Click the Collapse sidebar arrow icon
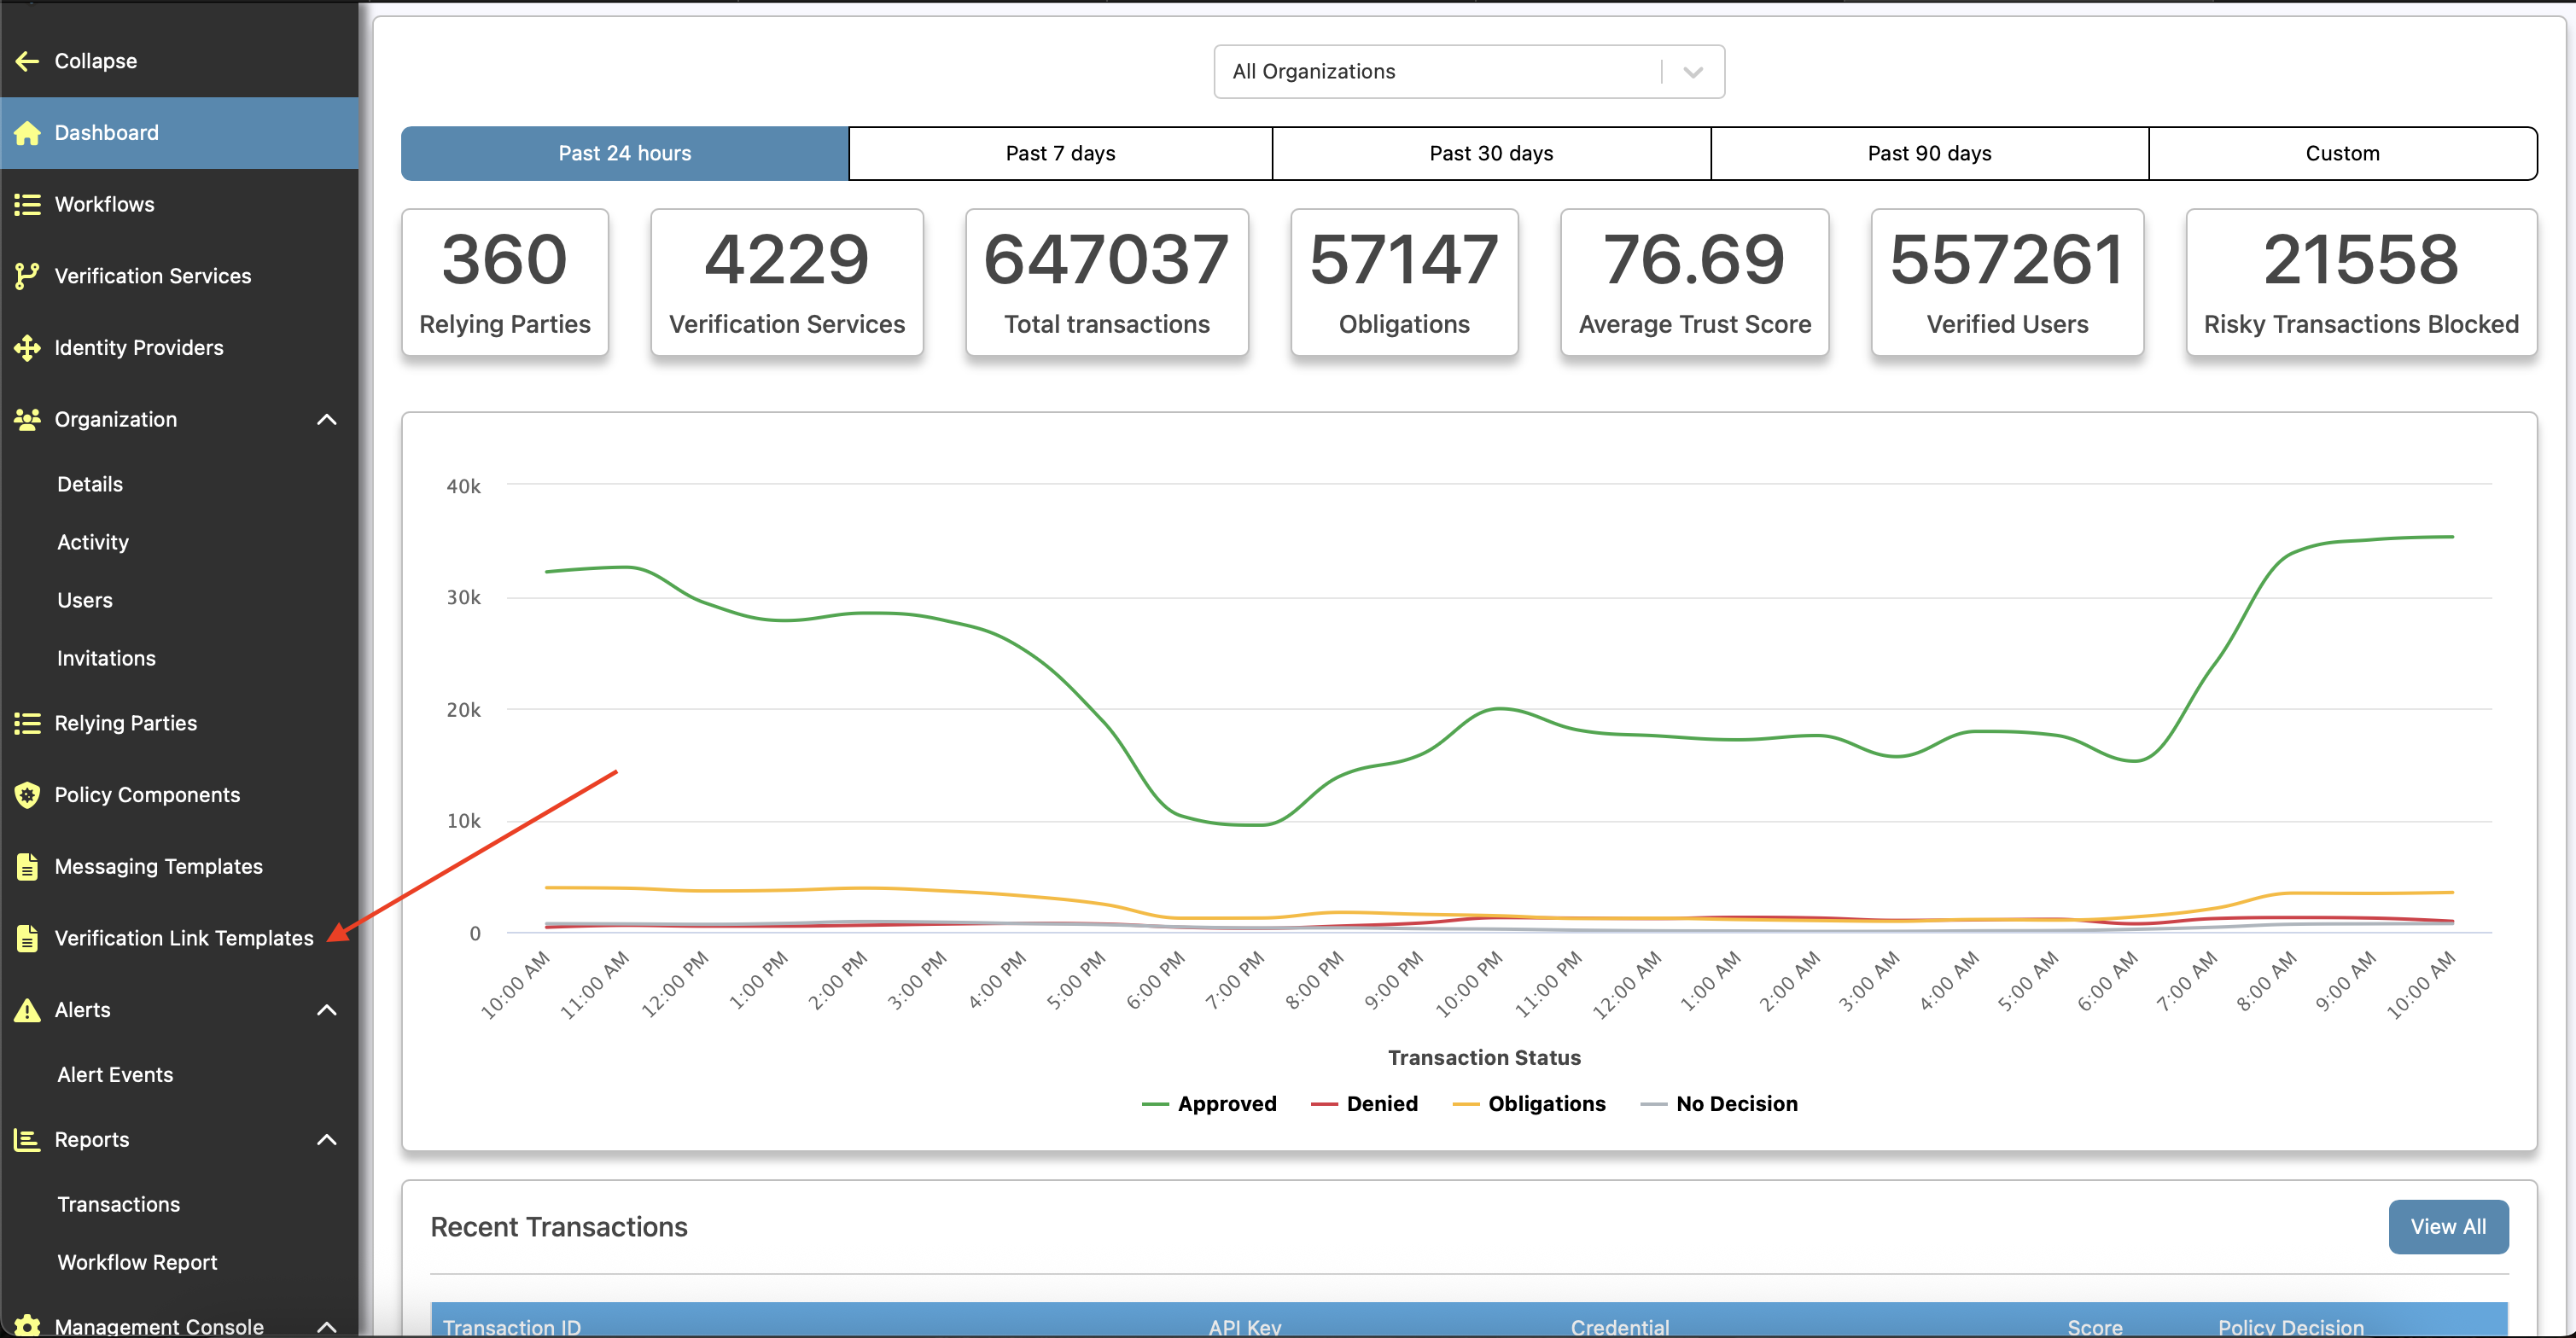 point(27,61)
